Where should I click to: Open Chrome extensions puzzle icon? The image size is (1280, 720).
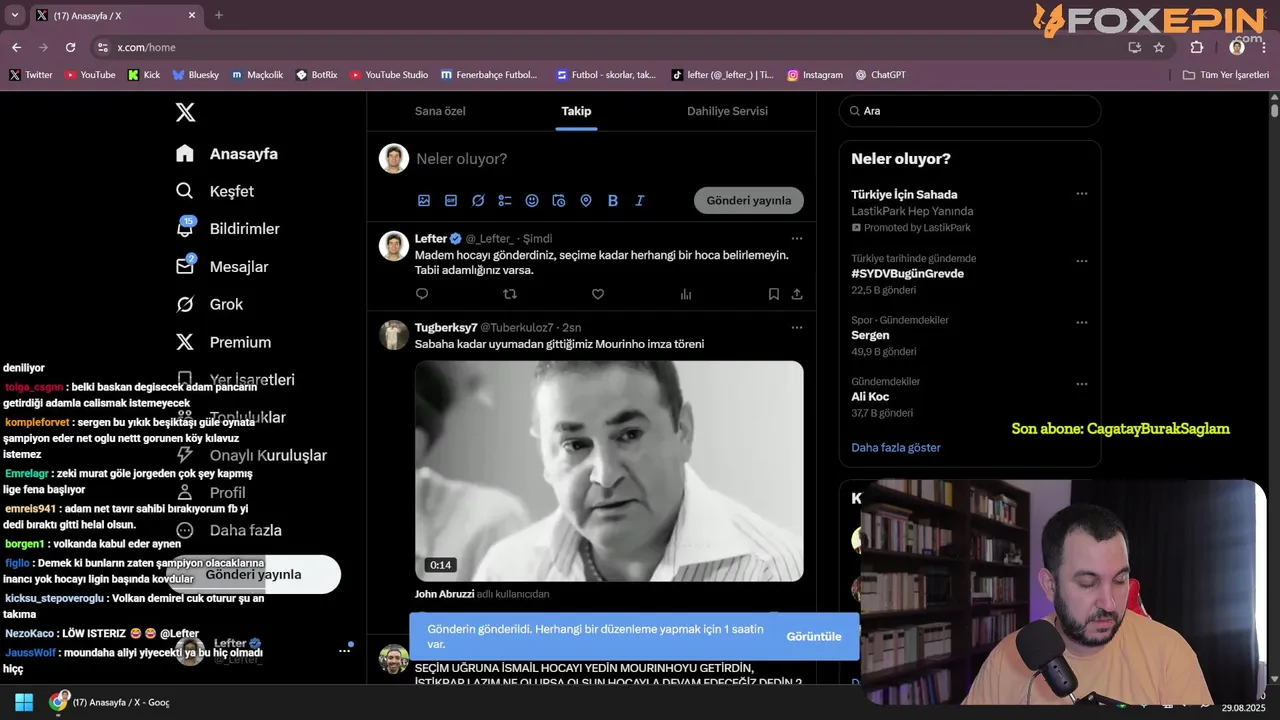point(1197,47)
